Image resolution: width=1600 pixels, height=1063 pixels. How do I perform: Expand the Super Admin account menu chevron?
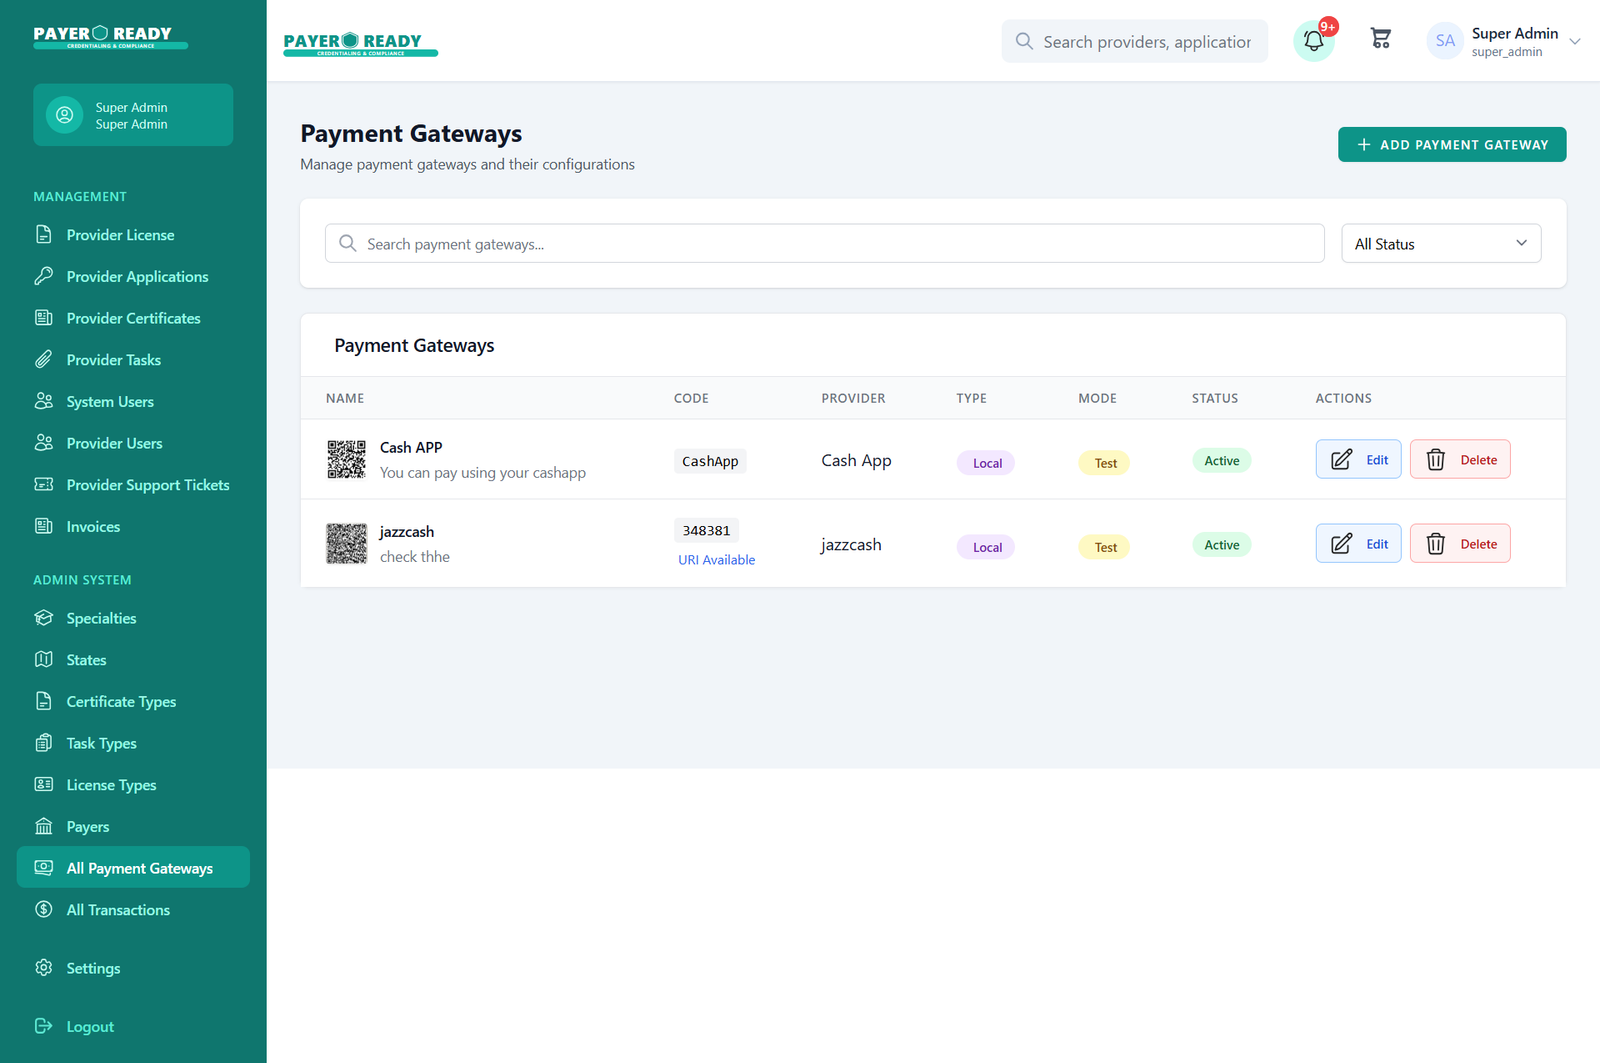click(x=1575, y=42)
